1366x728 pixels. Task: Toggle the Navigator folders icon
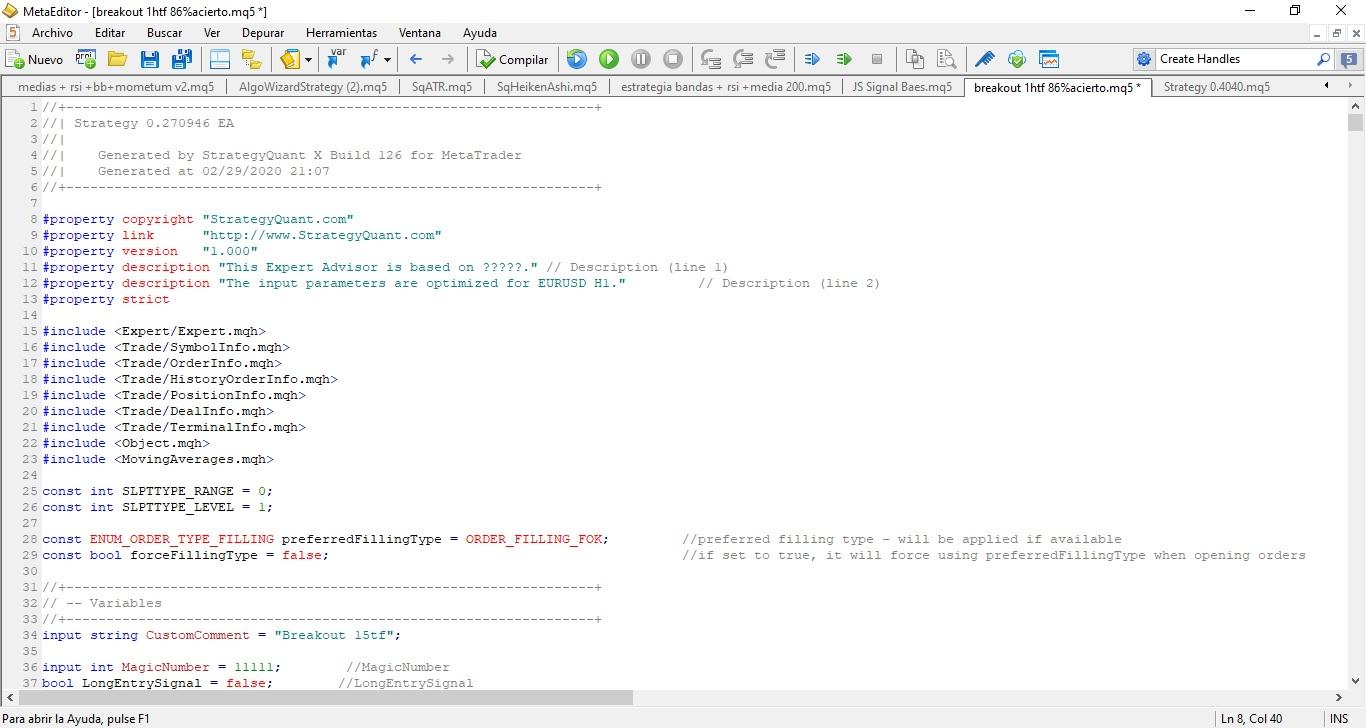click(251, 59)
